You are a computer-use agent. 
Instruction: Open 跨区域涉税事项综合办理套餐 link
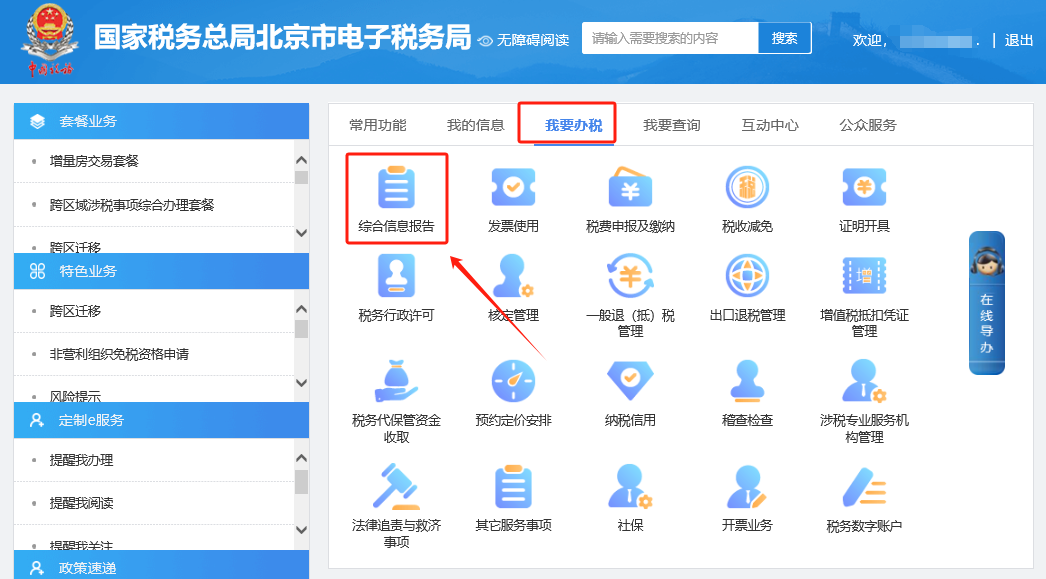click(x=132, y=205)
